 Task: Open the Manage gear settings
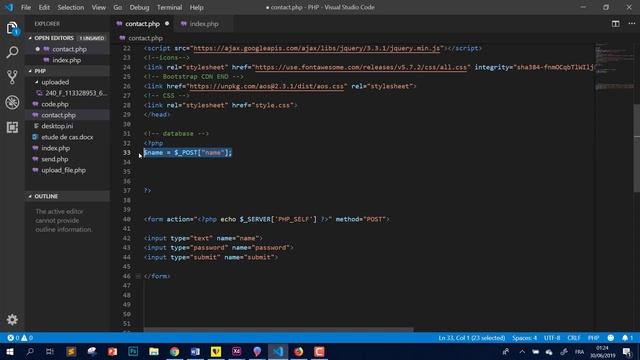click(x=12, y=319)
